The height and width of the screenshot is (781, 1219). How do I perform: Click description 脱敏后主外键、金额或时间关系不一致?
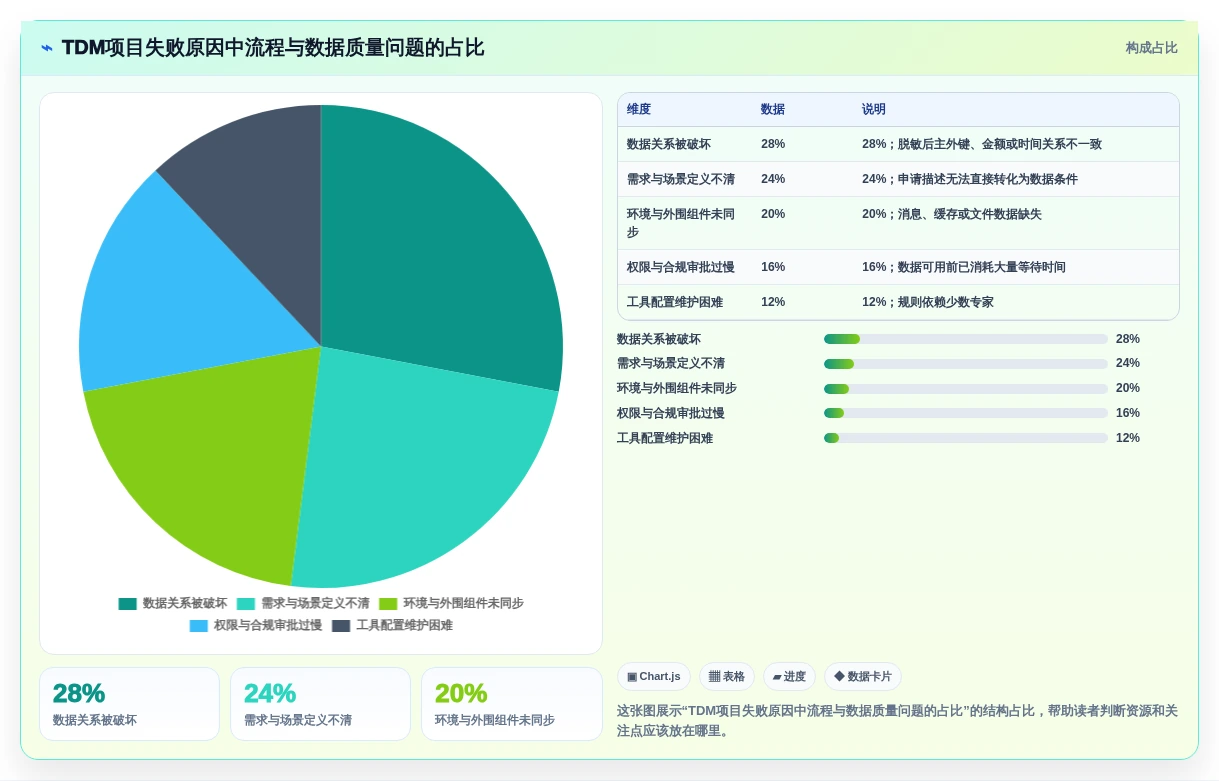pos(999,144)
